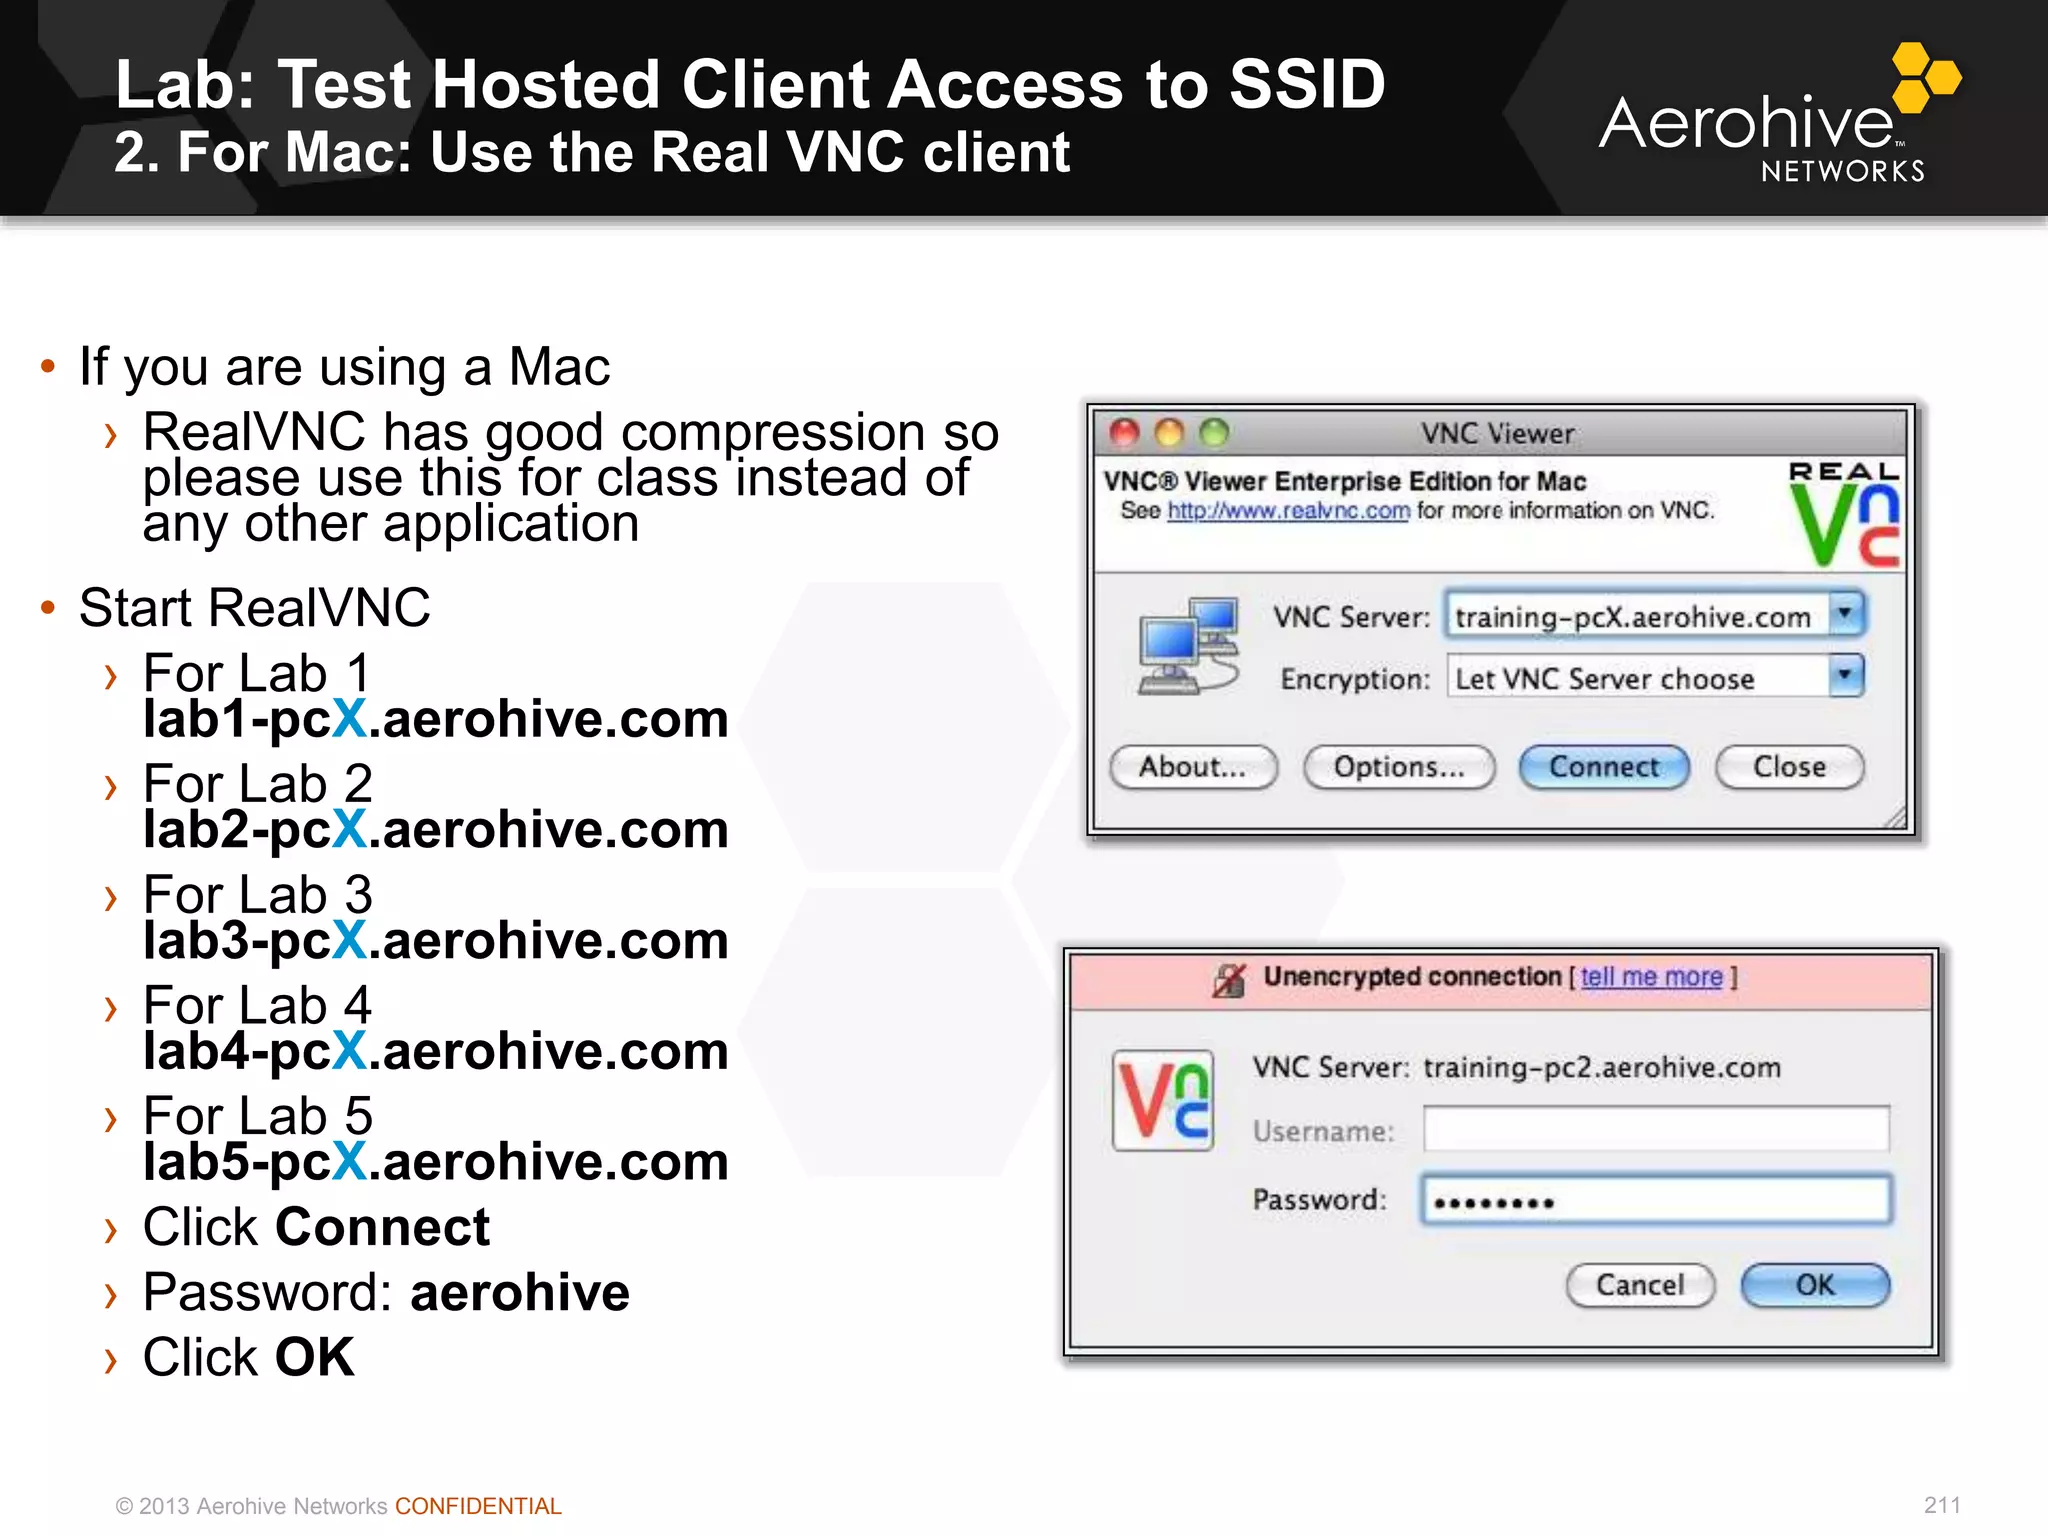Open the VNC Server address dropdown arrow
The image size is (2048, 1536).
tap(1846, 614)
